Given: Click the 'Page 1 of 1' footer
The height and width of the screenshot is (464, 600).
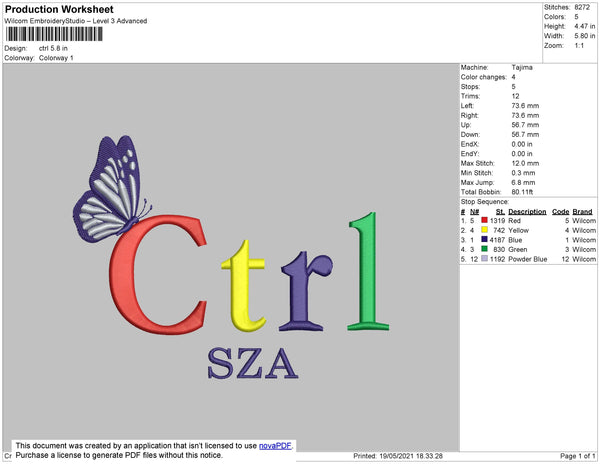Looking at the screenshot, I should (x=577, y=456).
